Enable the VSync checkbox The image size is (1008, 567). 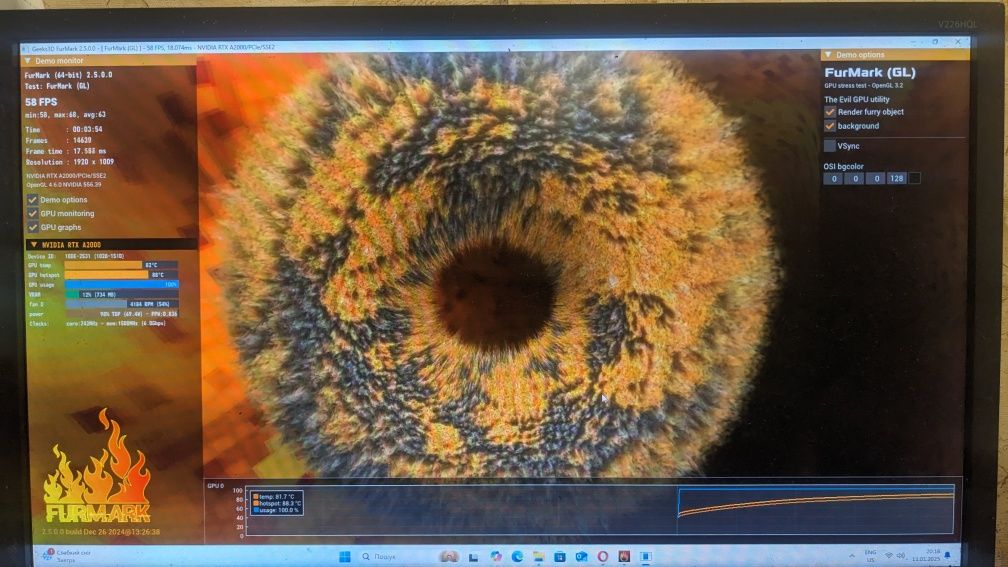coord(829,146)
